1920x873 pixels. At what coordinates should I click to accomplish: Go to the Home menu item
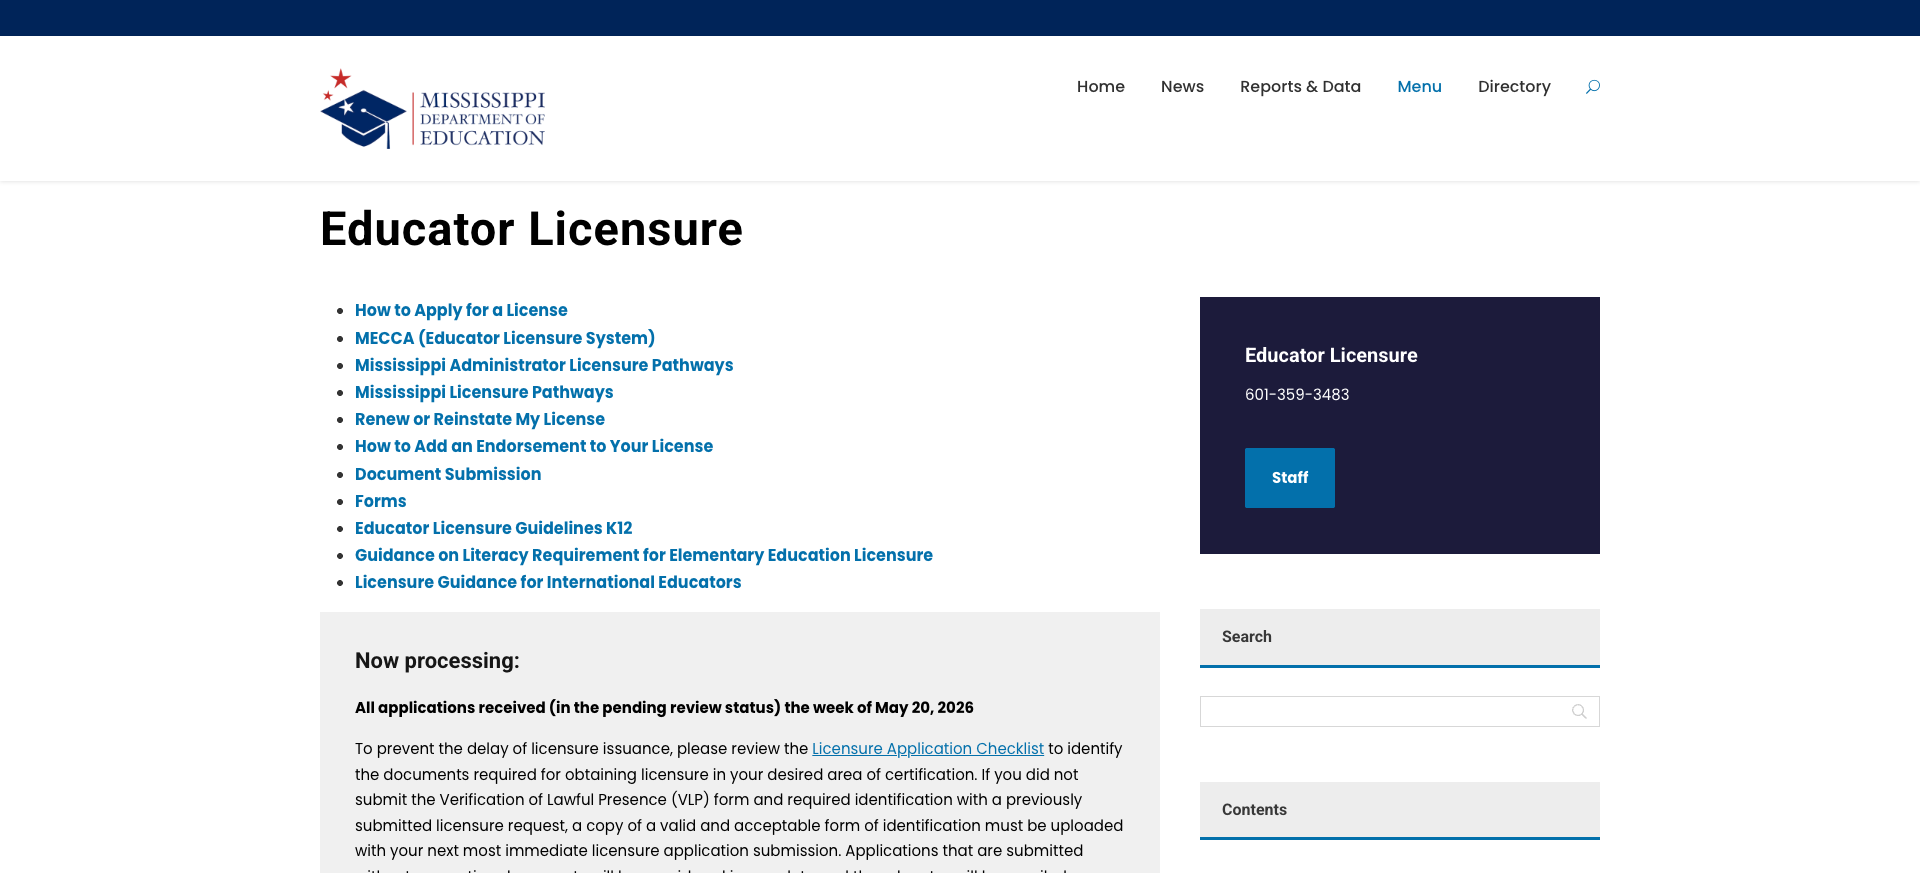[1101, 87]
